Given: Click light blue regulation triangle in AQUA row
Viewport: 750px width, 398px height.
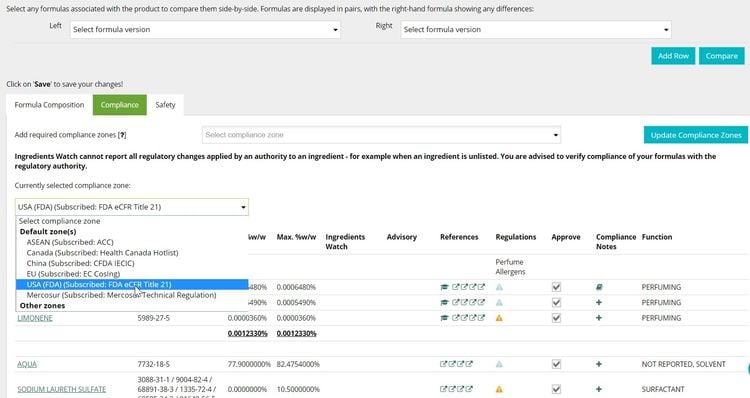Looking at the screenshot, I should (499, 364).
